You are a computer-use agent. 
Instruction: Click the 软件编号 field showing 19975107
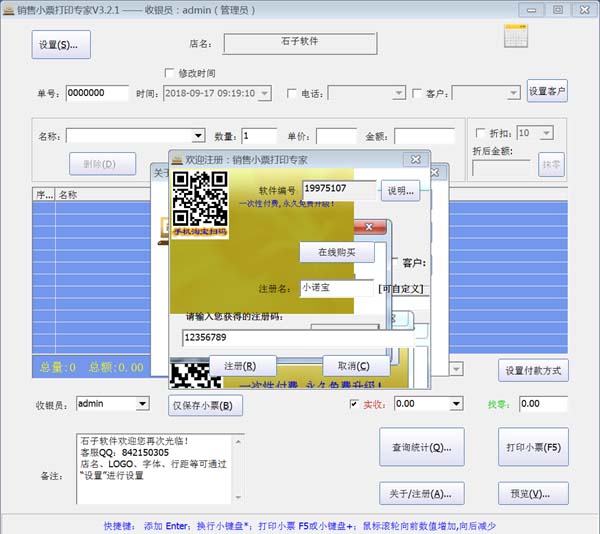[x=339, y=189]
